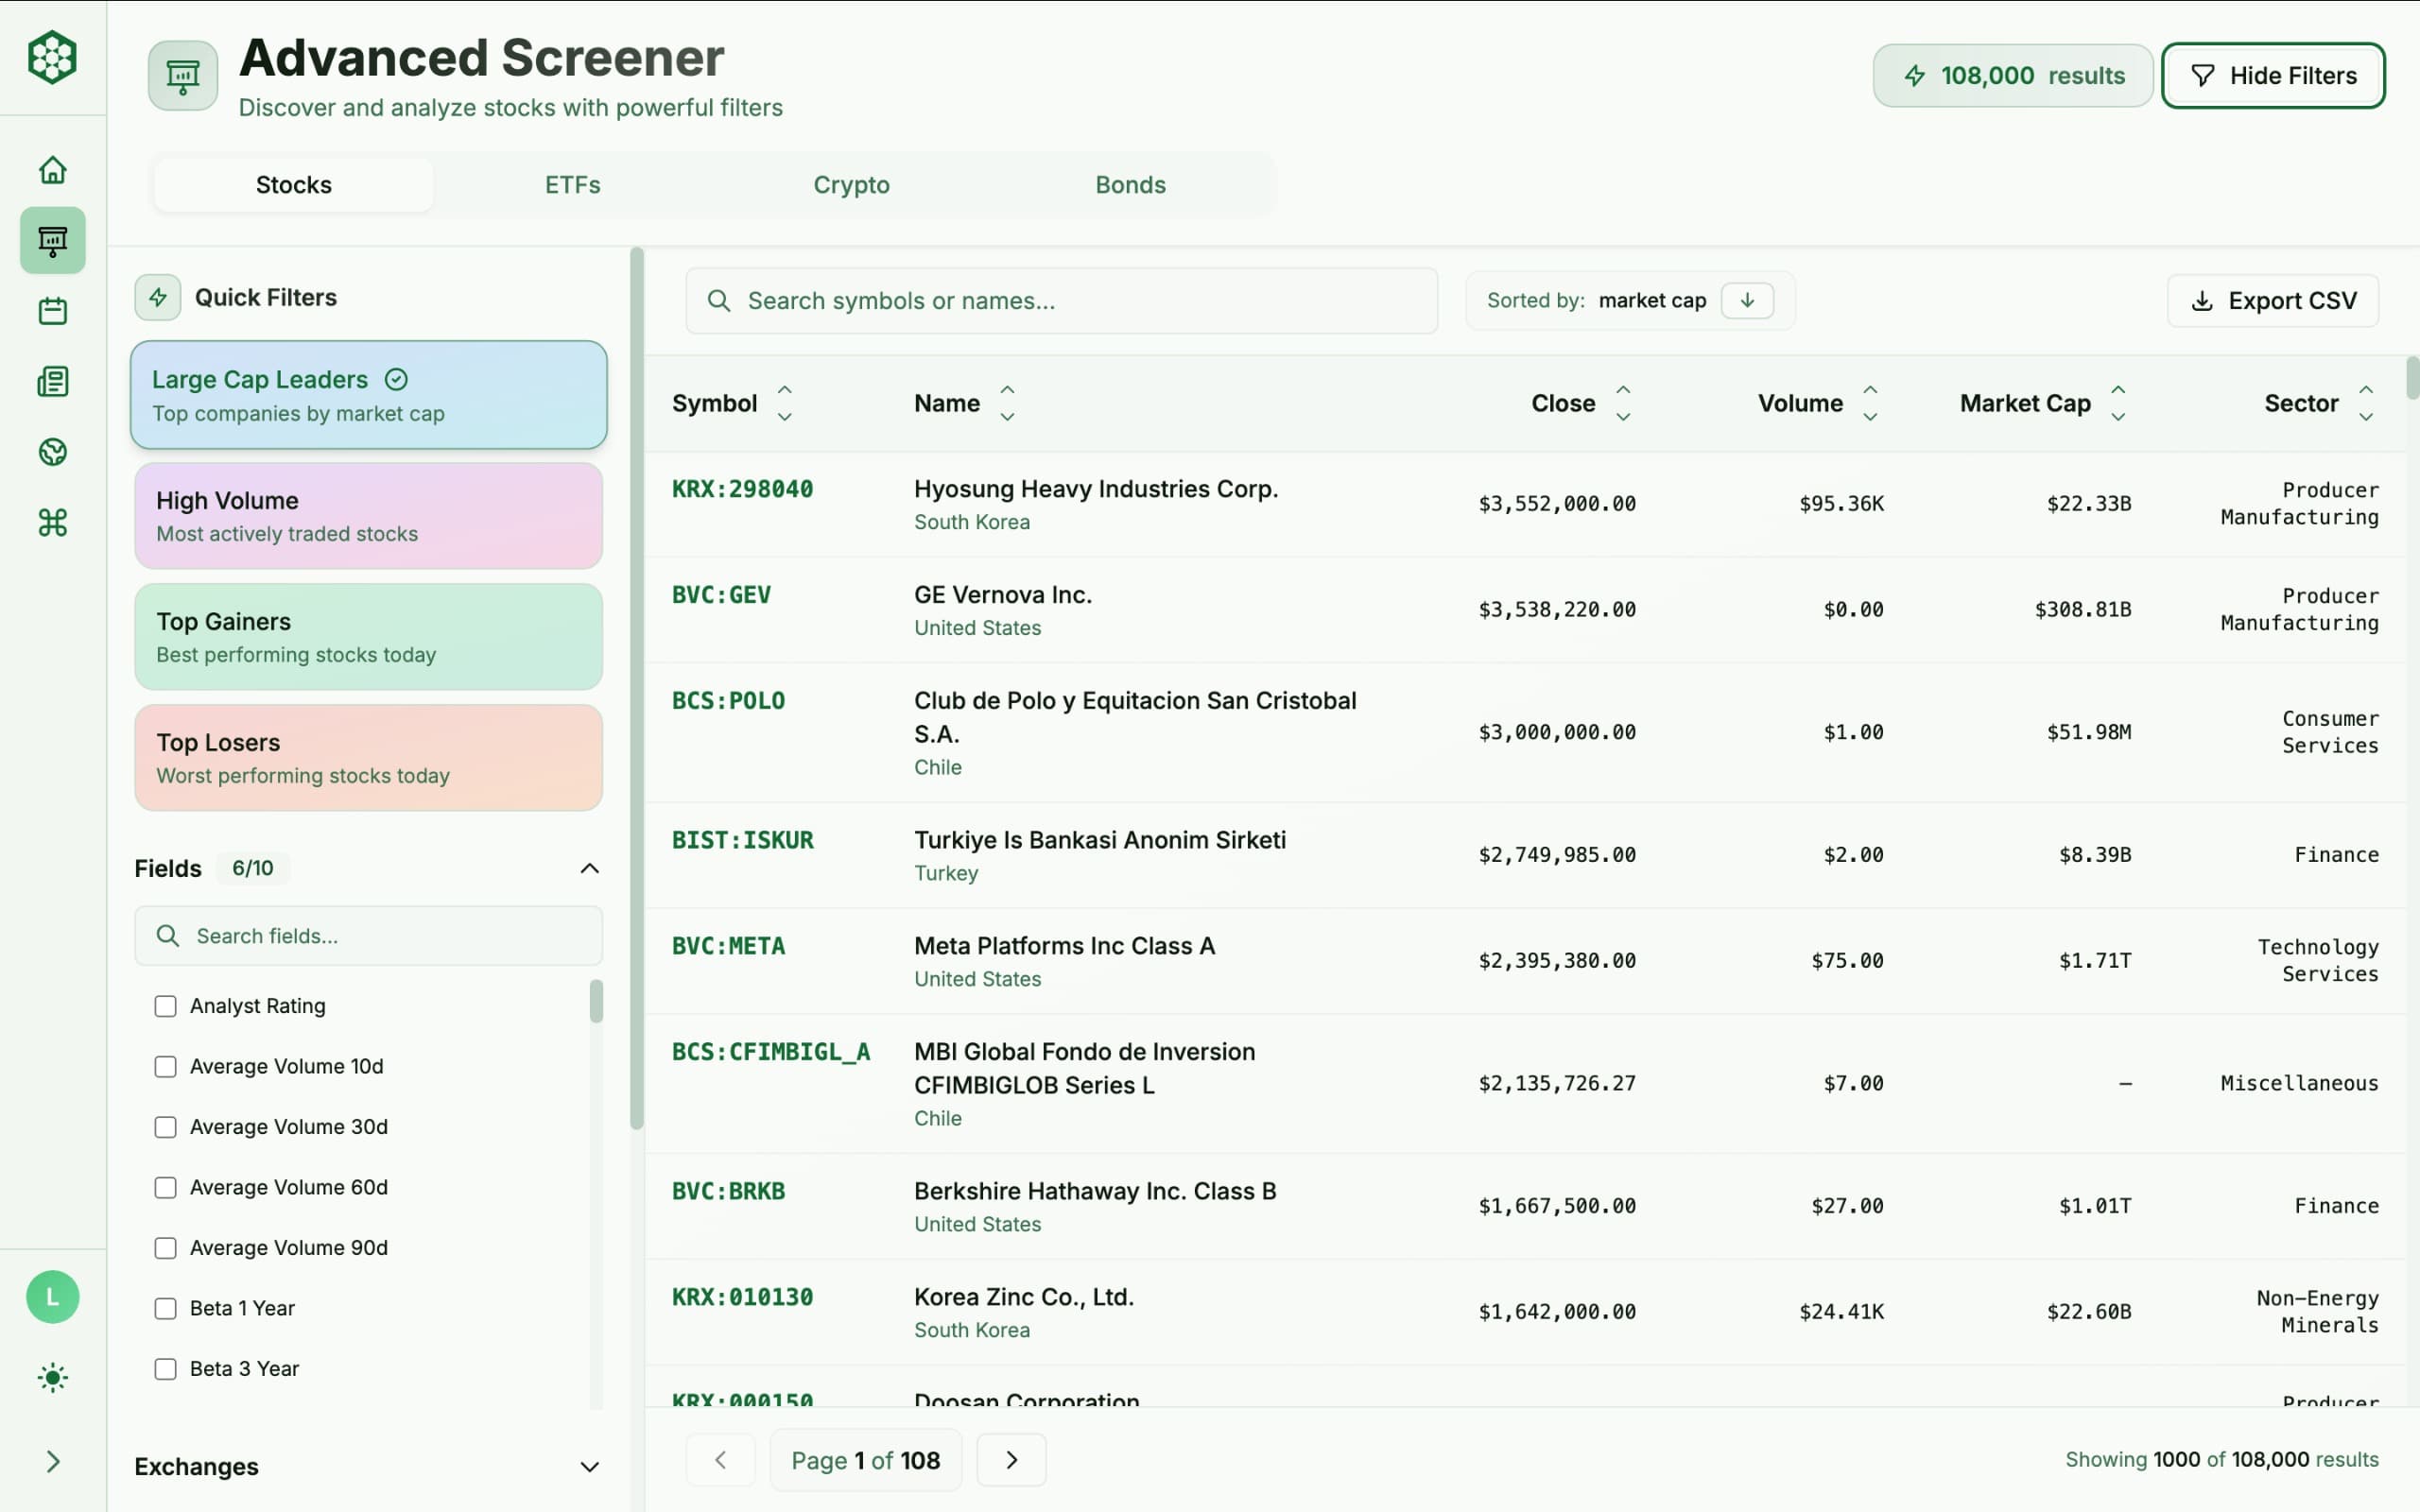Click the search magnifier in symbols search box
Screen dimensions: 2420x1512
(x=719, y=301)
